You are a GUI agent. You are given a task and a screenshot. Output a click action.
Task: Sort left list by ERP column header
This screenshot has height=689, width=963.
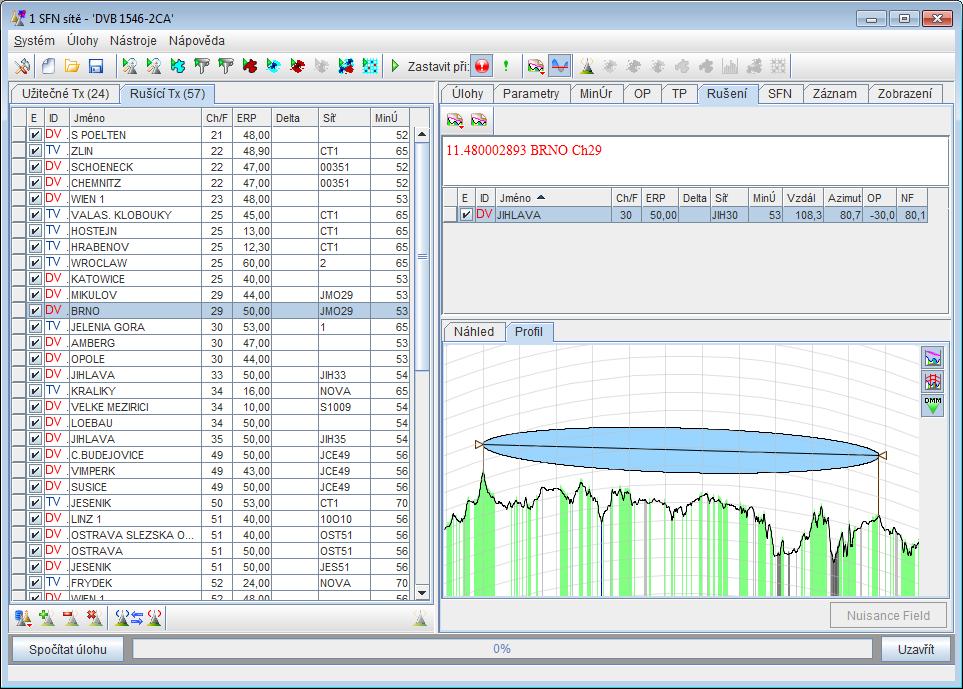[251, 118]
